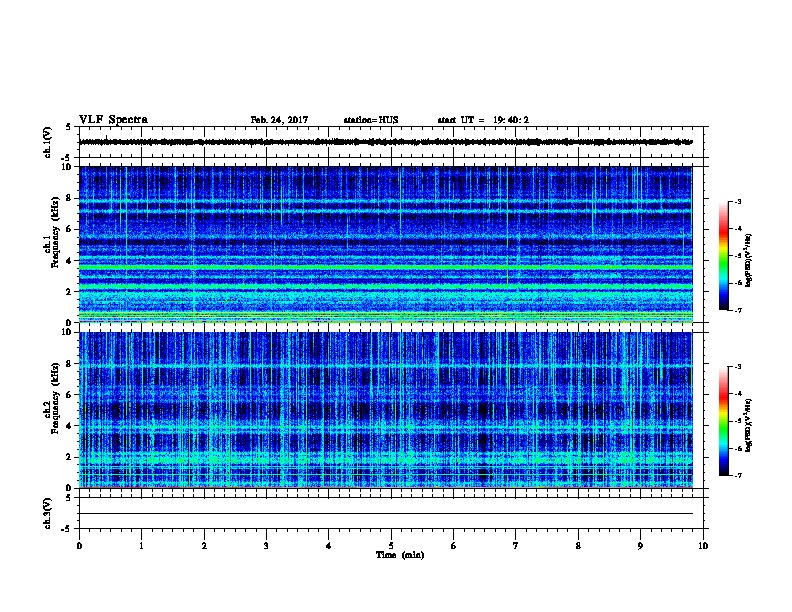The height and width of the screenshot is (612, 792).
Task: Select the date text "Feb. 24, 2017"
Action: (279, 120)
